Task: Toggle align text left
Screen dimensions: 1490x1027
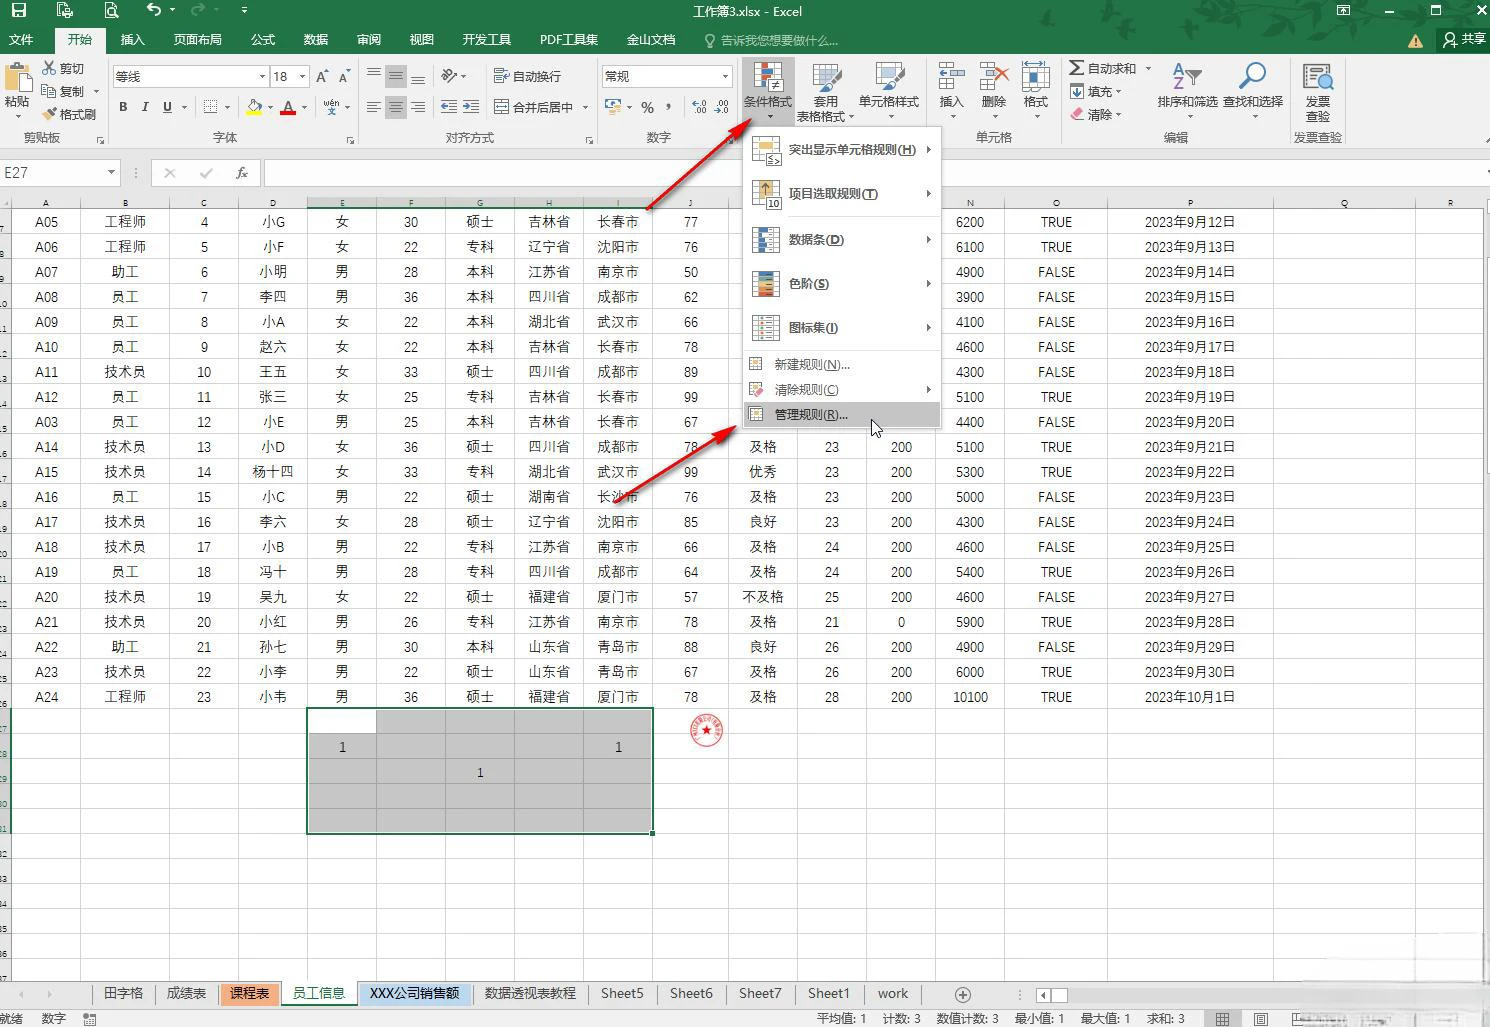Action: tap(373, 107)
